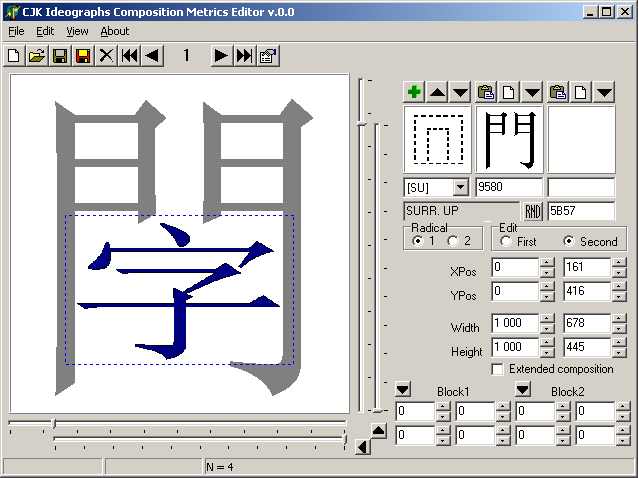The width and height of the screenshot is (638, 478).
Task: Open the Edit menu
Action: (45, 31)
